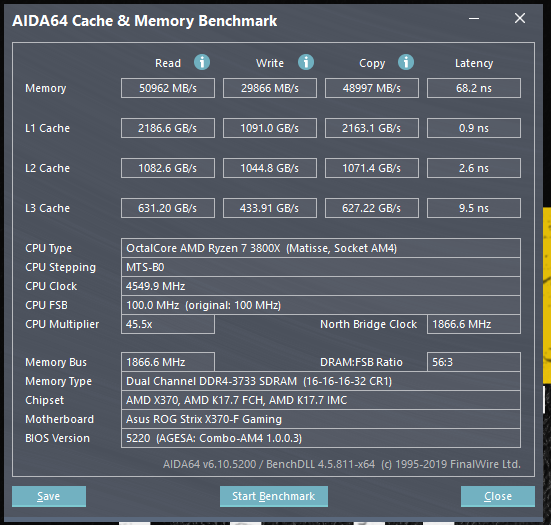Screen dimensions: 551x525
Task: Click the CPU Multiplier value 45.5x
Action: [x=168, y=324]
